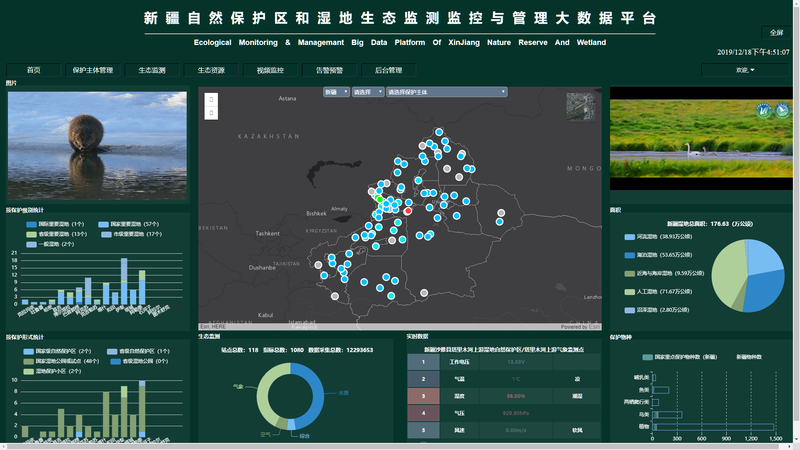Click the green marker on the map
The image size is (800, 450).
click(380, 198)
